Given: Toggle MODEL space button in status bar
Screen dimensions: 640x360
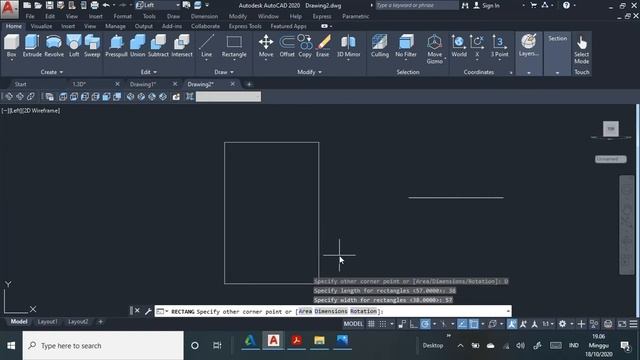Looking at the screenshot, I should (353, 324).
